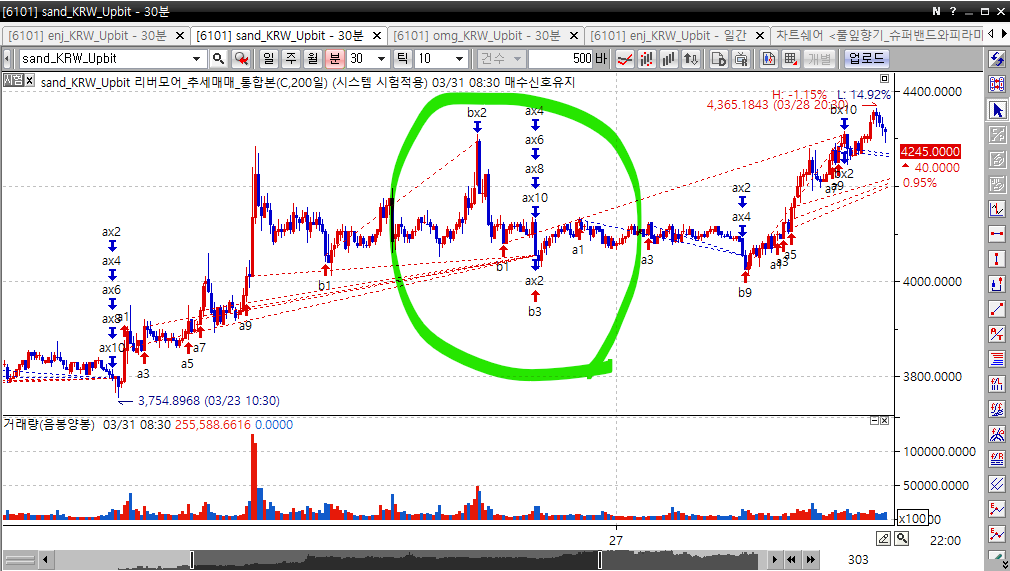
Task: Select the vertical line drawing tool
Action: click(x=997, y=259)
